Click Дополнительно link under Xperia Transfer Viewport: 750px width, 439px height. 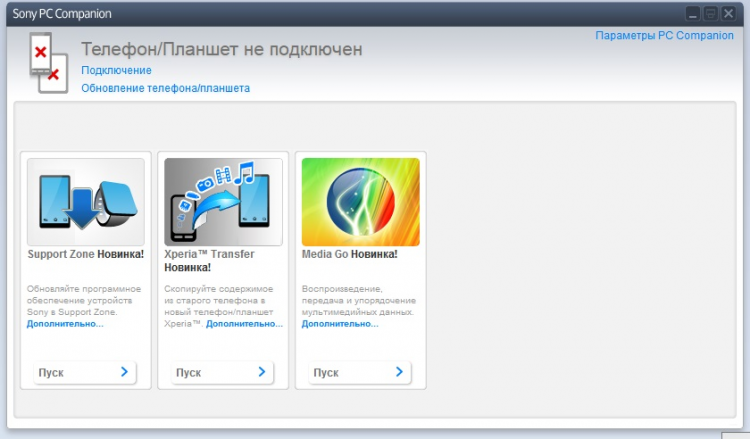244,324
